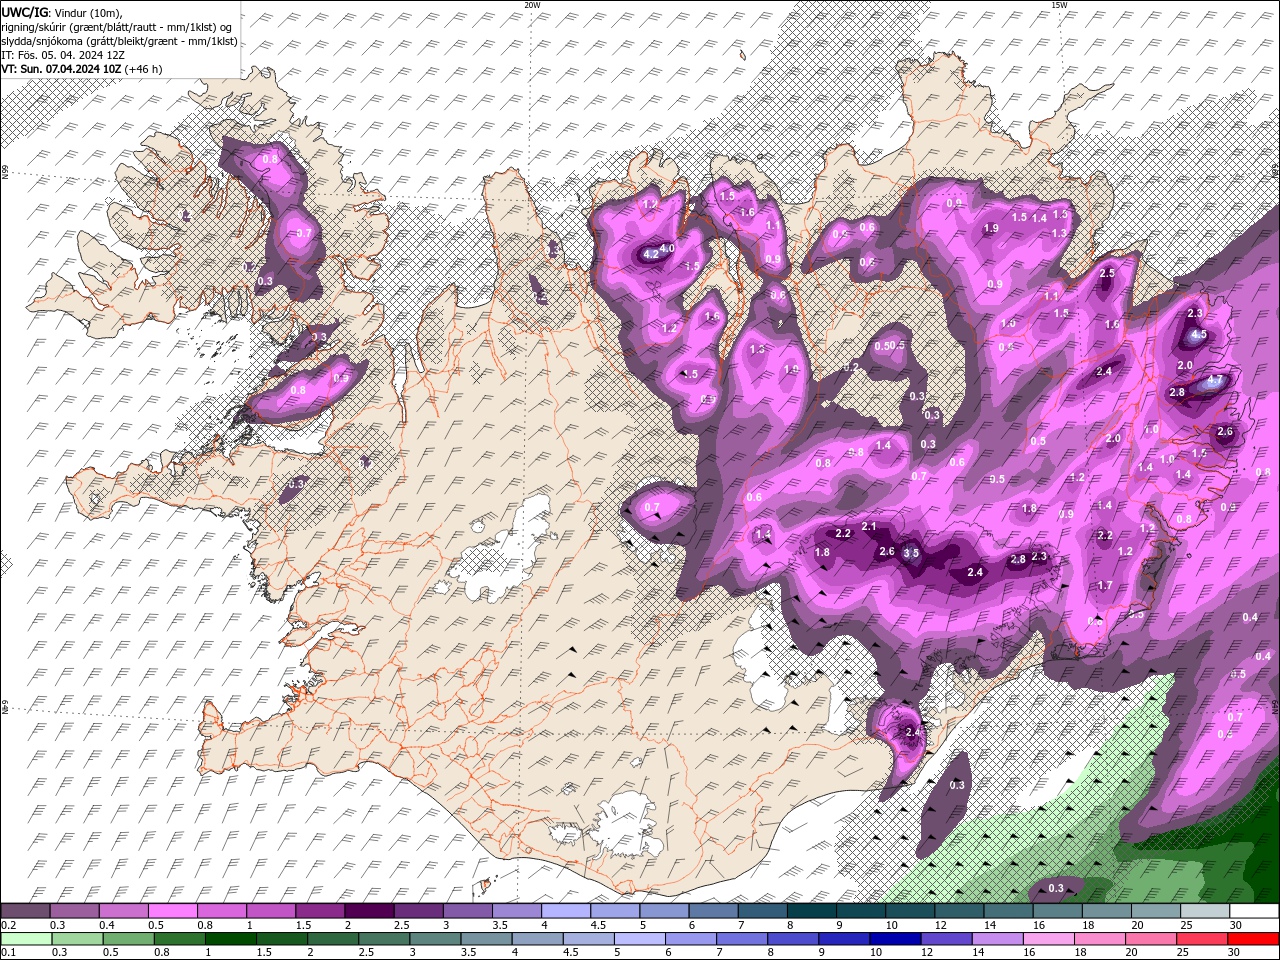This screenshot has width=1280, height=960.
Task: Click the '3.5' label in the upper legend row
Action: [x=500, y=925]
